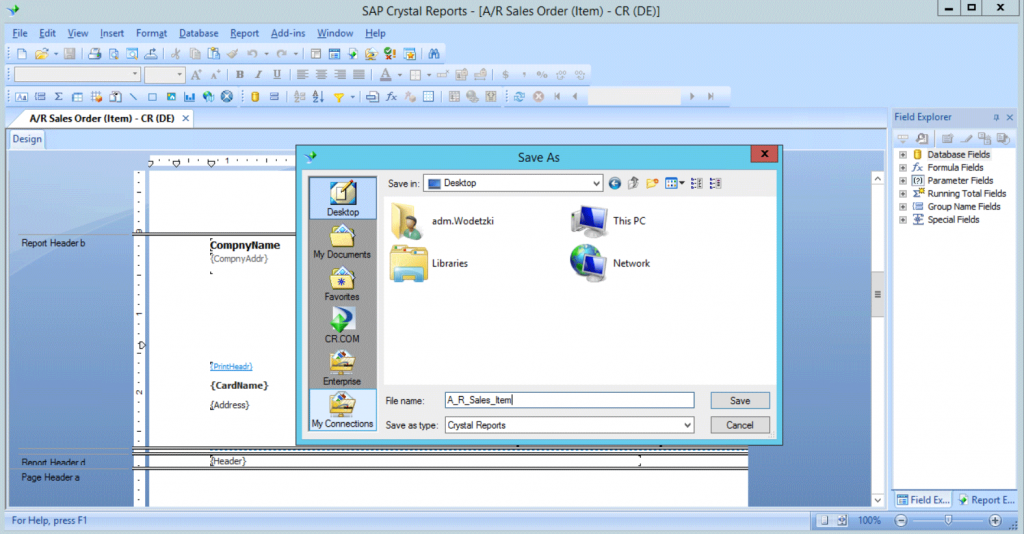Click the Insert Chart icon
The width and height of the screenshot is (1024, 534).
pyautogui.click(x=189, y=97)
